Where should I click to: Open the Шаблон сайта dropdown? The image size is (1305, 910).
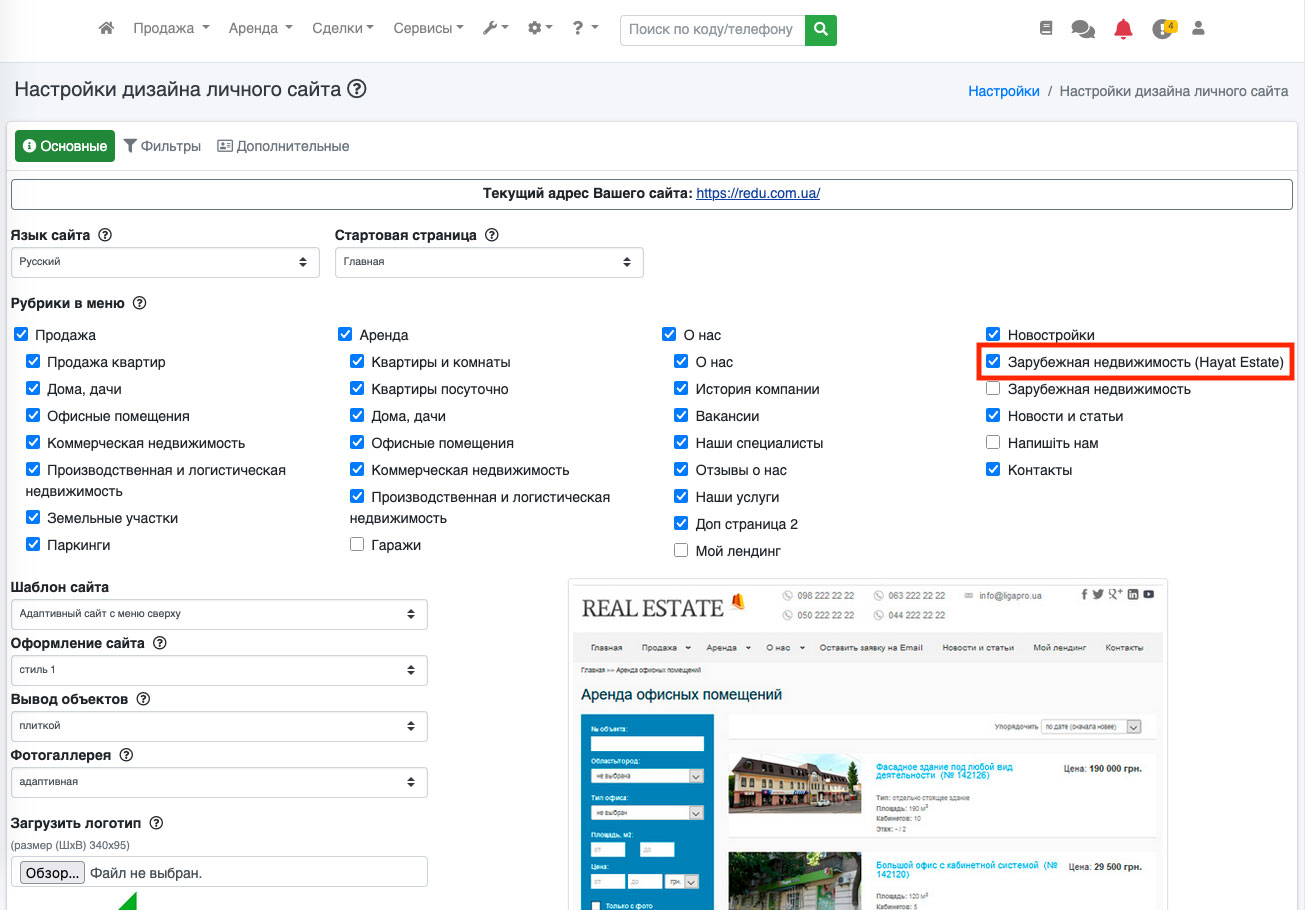[218, 614]
